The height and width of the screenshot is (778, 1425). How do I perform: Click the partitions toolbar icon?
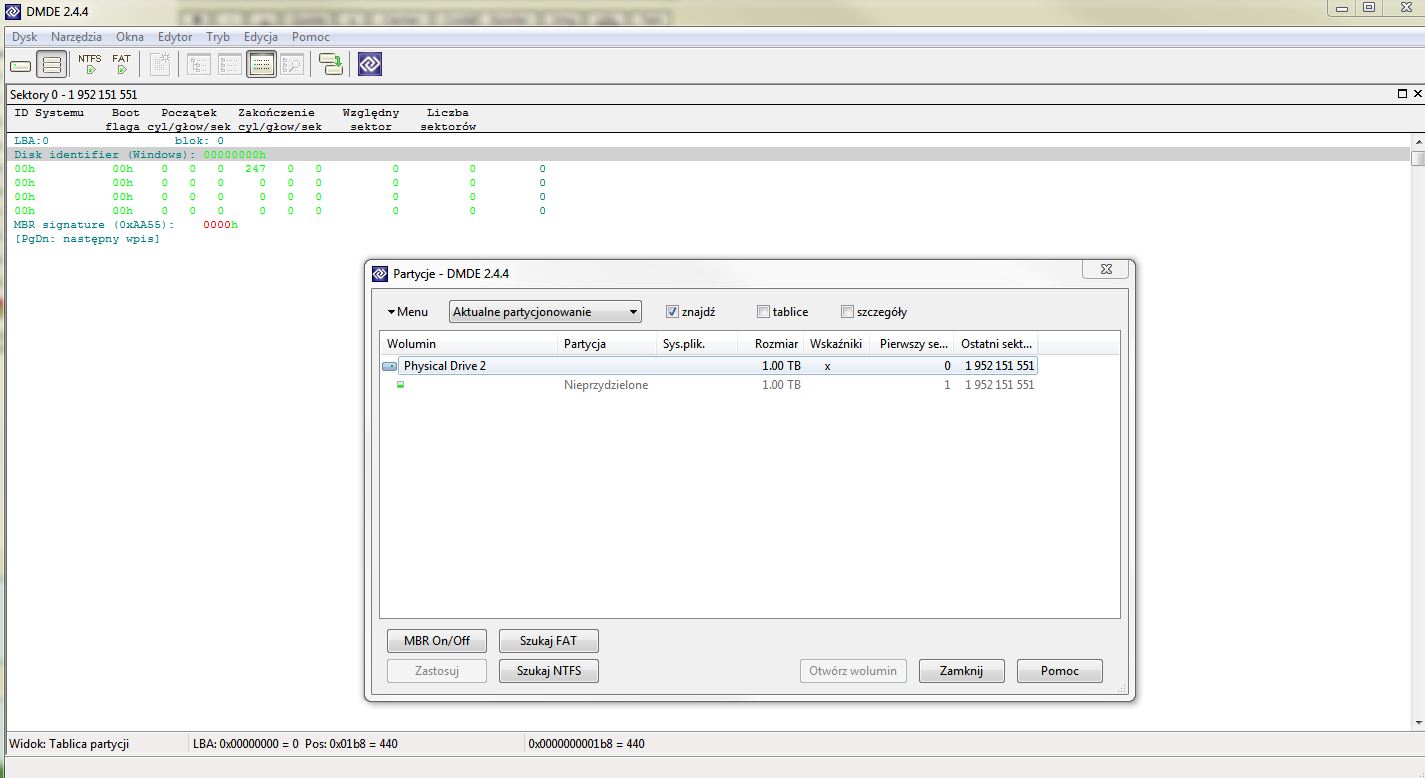click(x=52, y=65)
